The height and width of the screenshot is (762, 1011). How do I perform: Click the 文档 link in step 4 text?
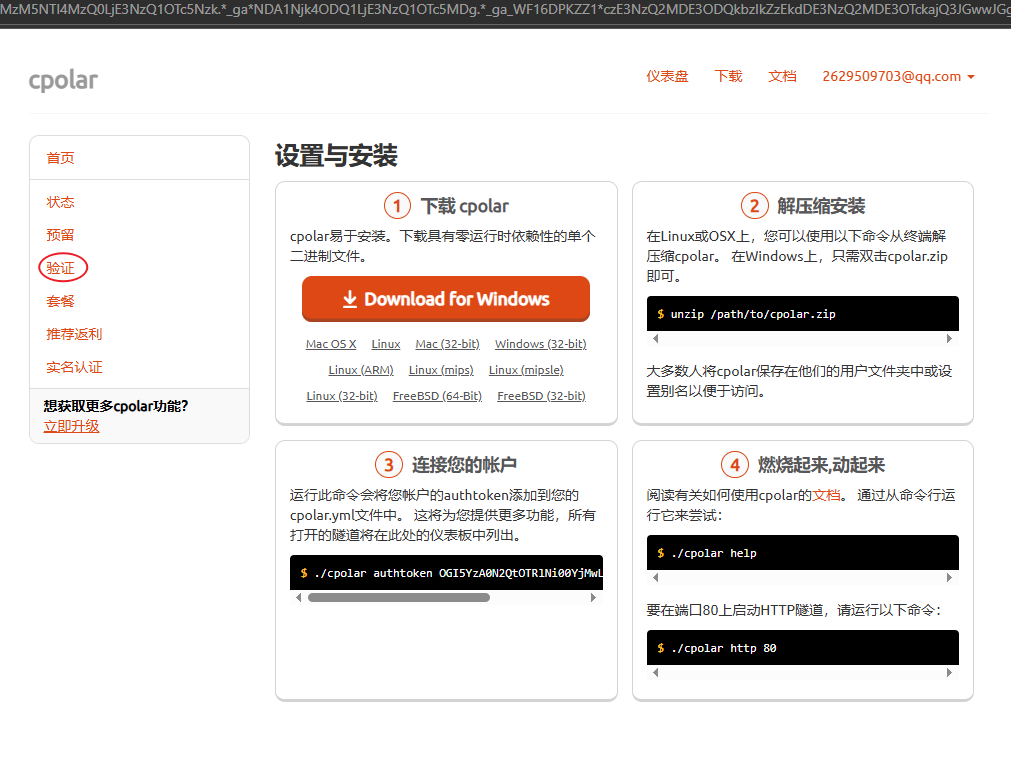tap(826, 495)
